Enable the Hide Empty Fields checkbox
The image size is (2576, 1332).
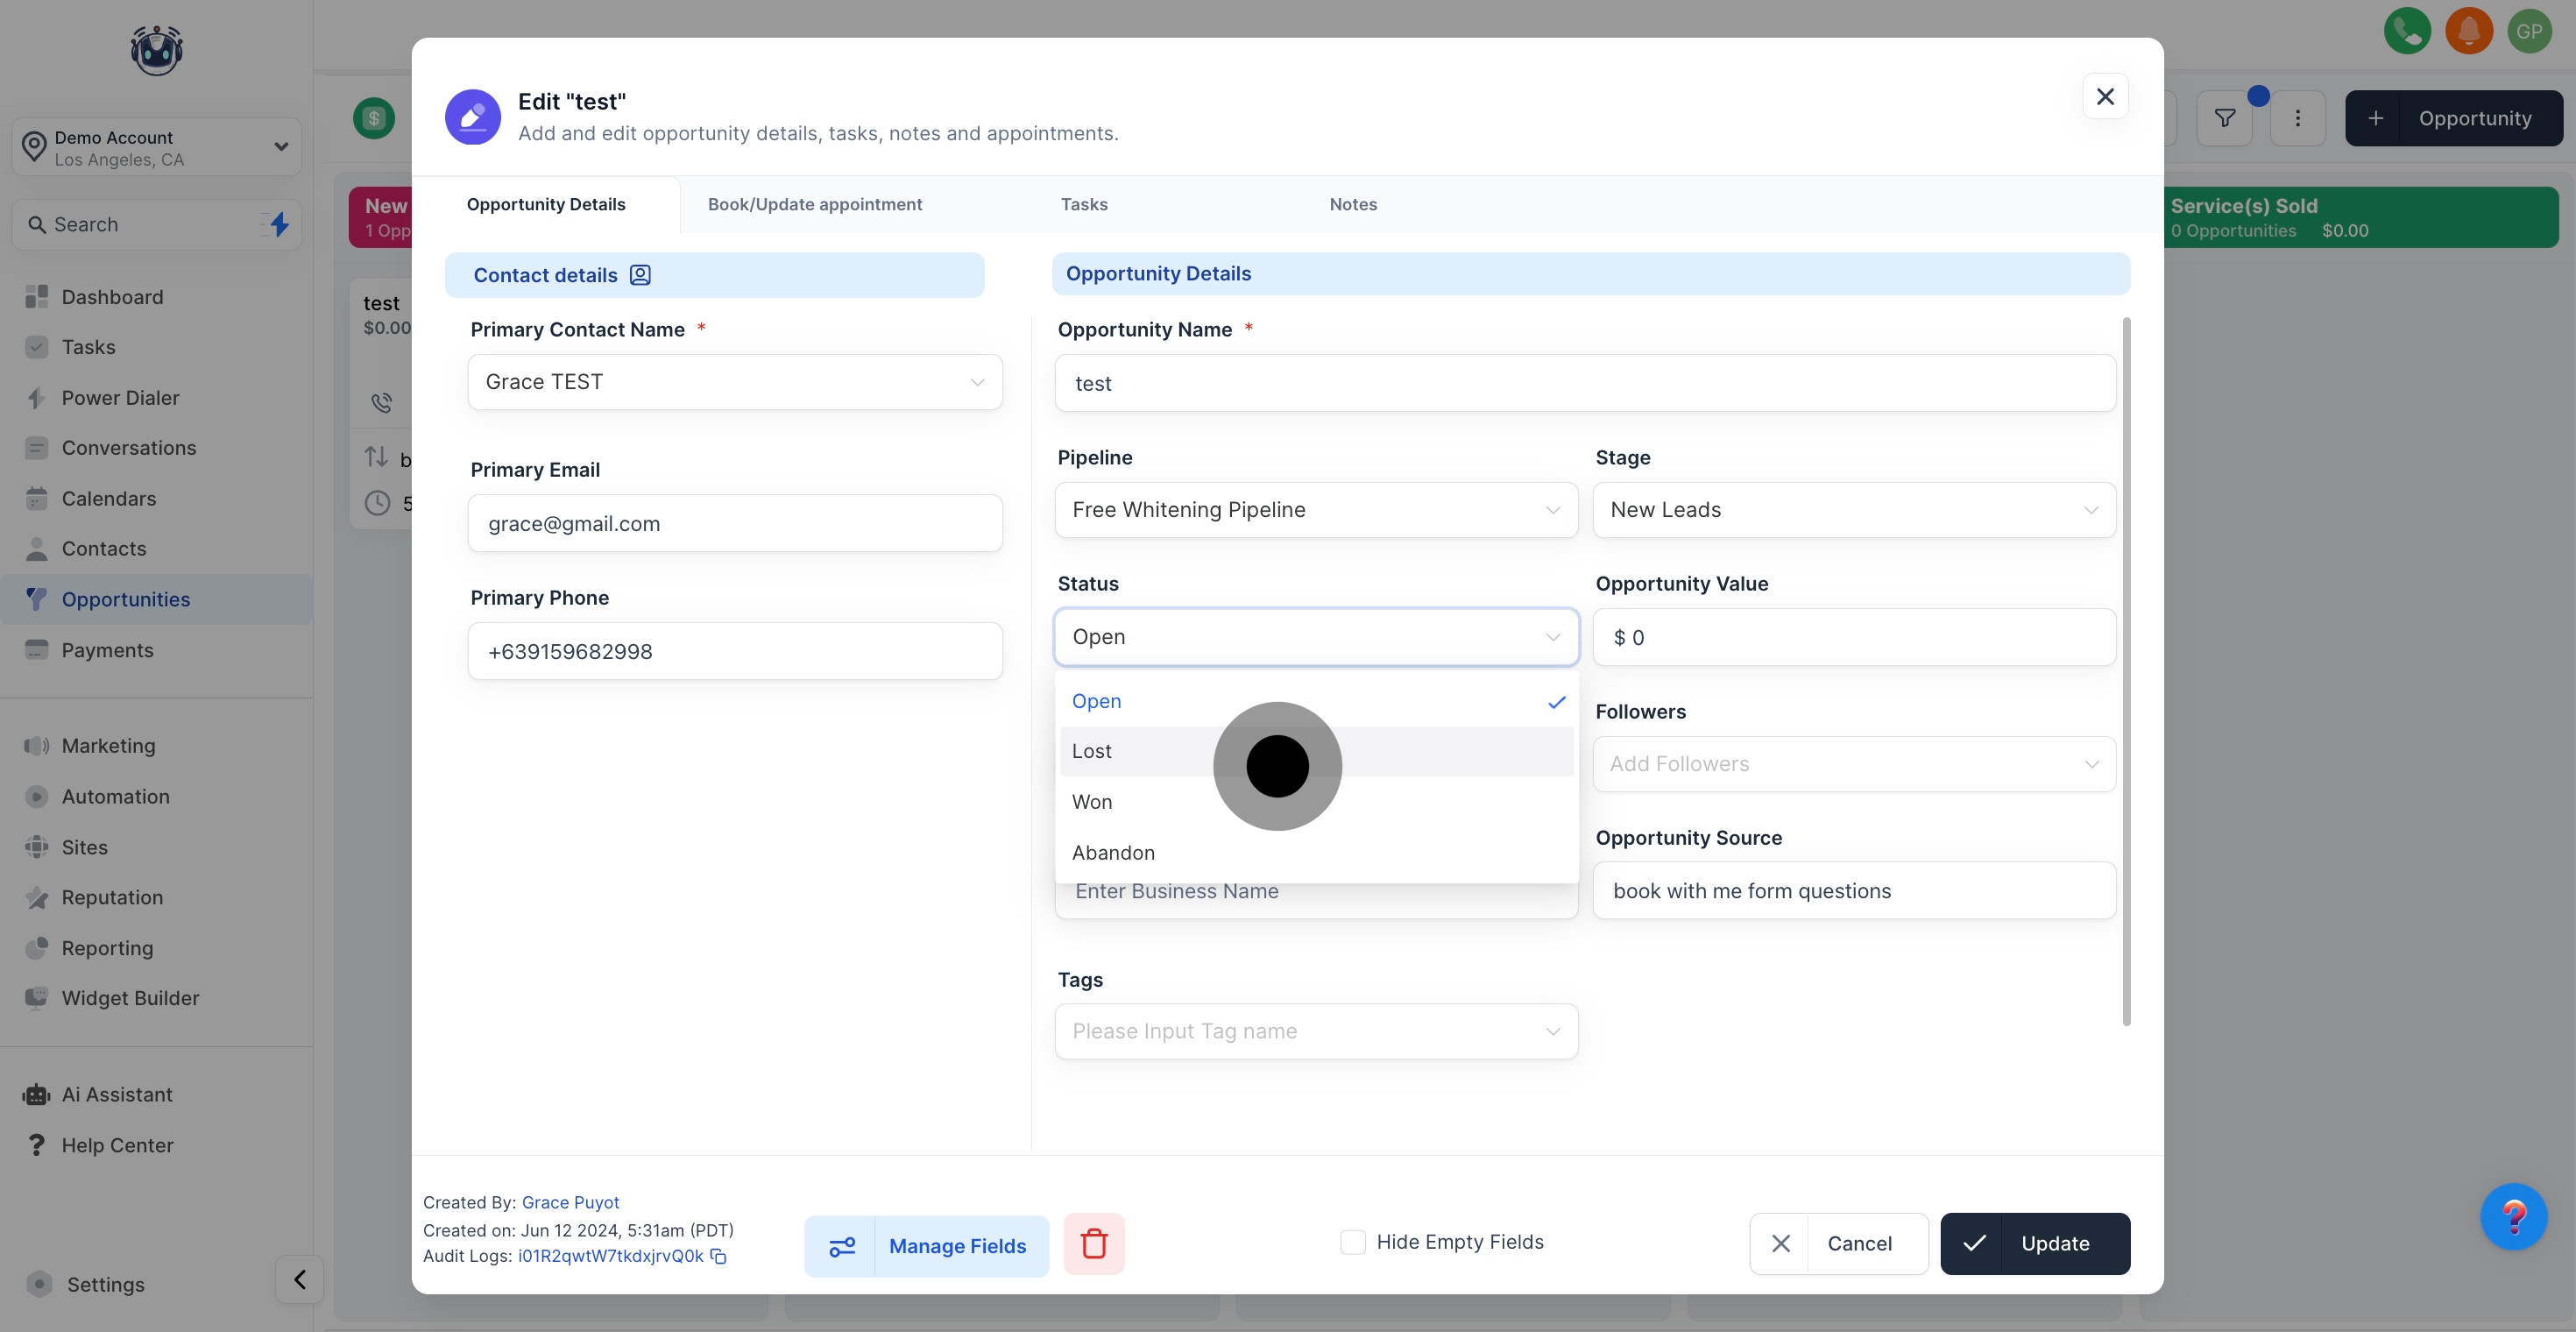1352,1242
